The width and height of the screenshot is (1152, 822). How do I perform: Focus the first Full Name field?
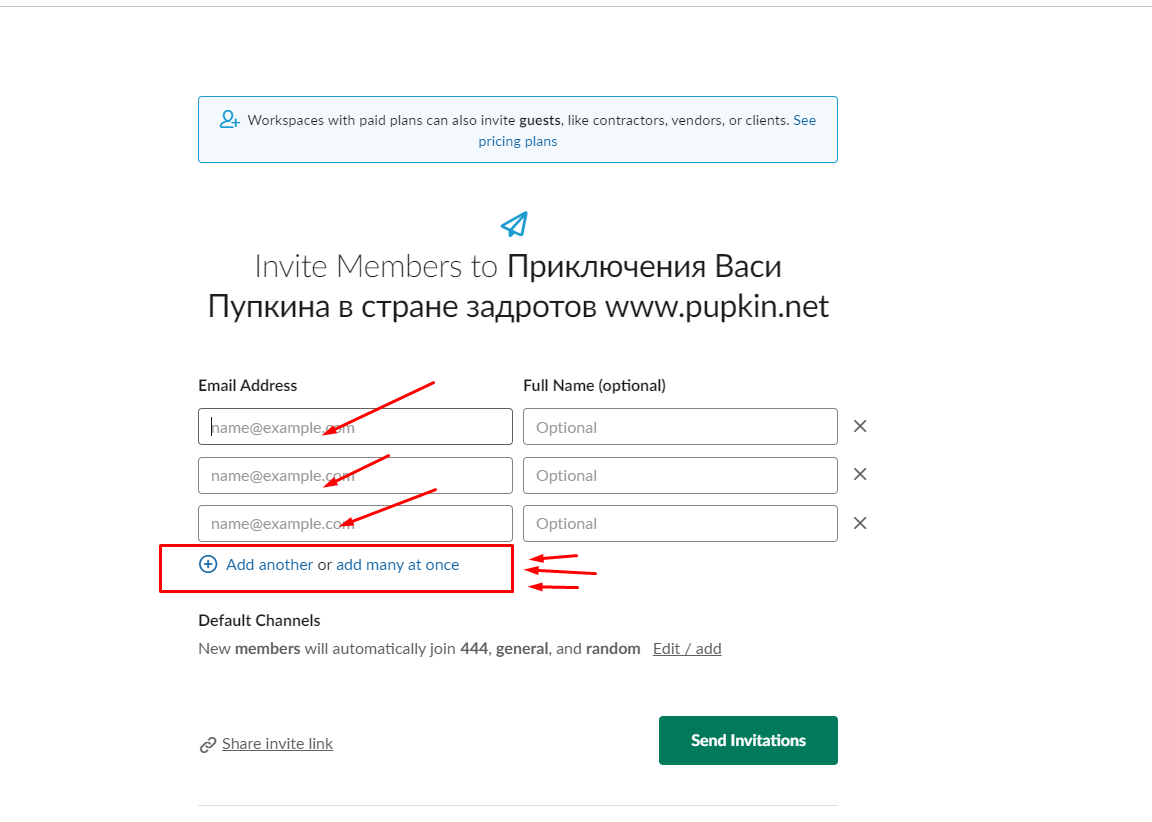click(680, 427)
